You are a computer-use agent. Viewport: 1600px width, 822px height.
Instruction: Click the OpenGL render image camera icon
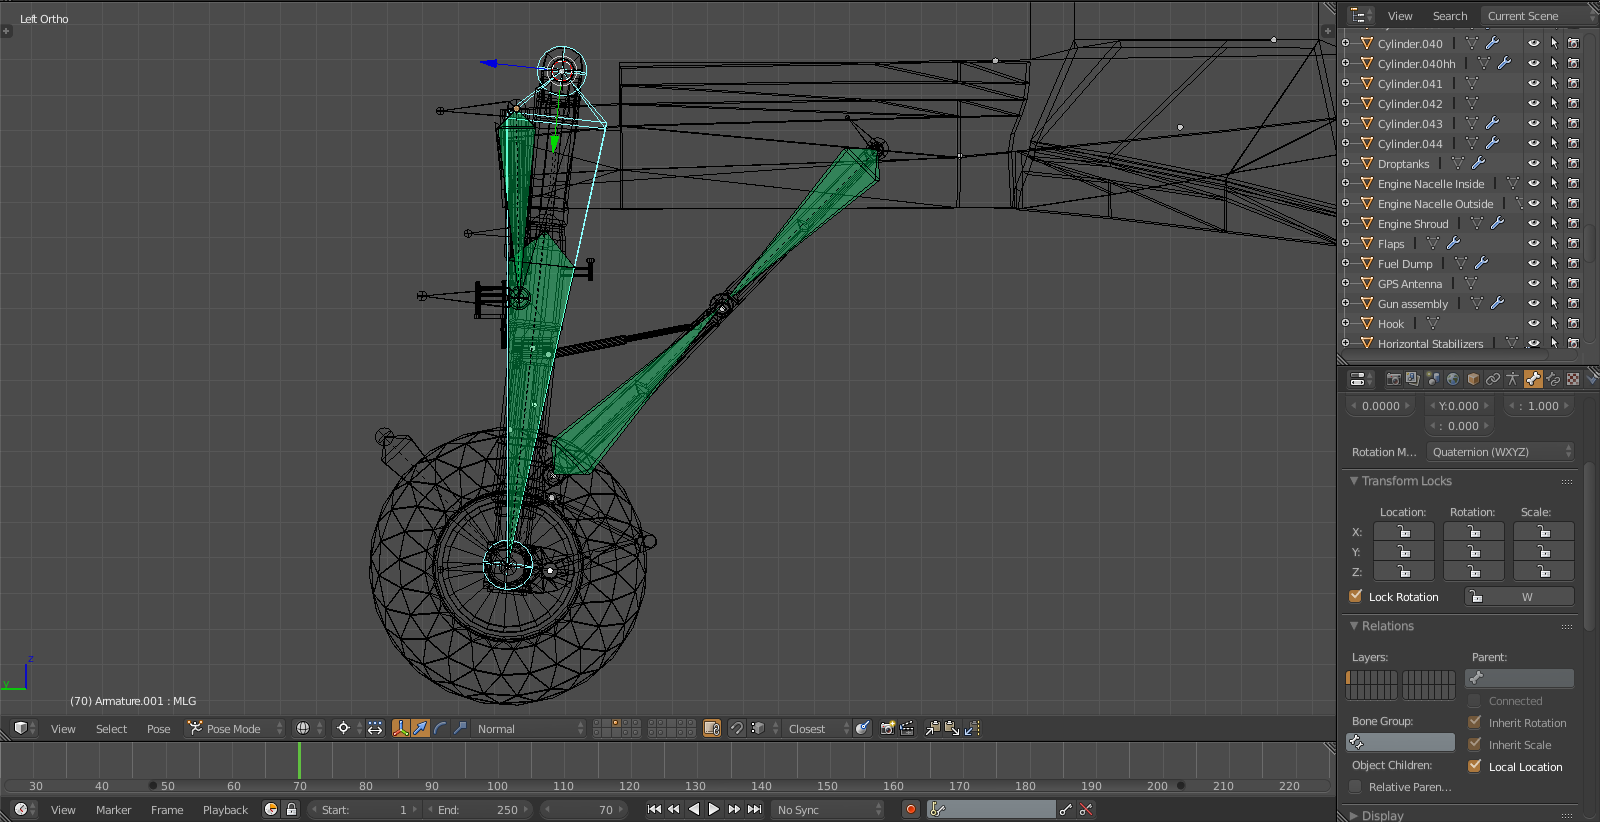[x=887, y=728]
